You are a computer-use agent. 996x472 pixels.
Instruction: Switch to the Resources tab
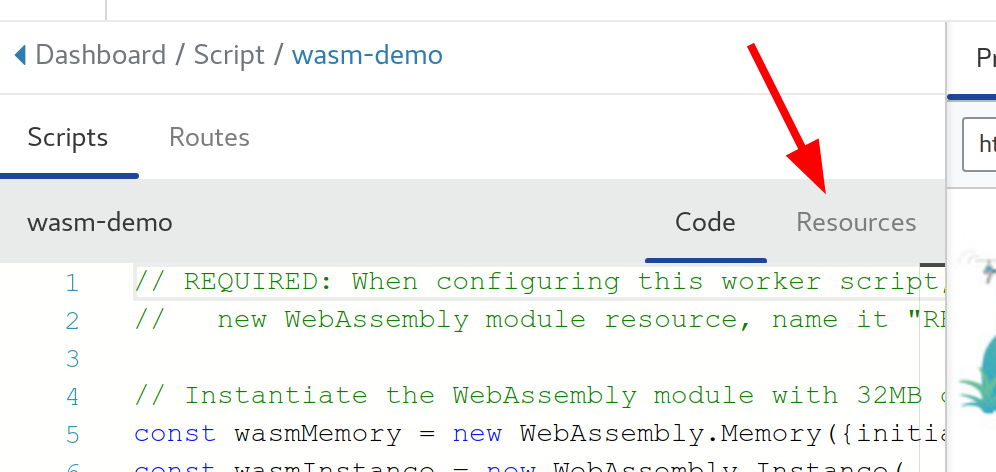click(856, 222)
